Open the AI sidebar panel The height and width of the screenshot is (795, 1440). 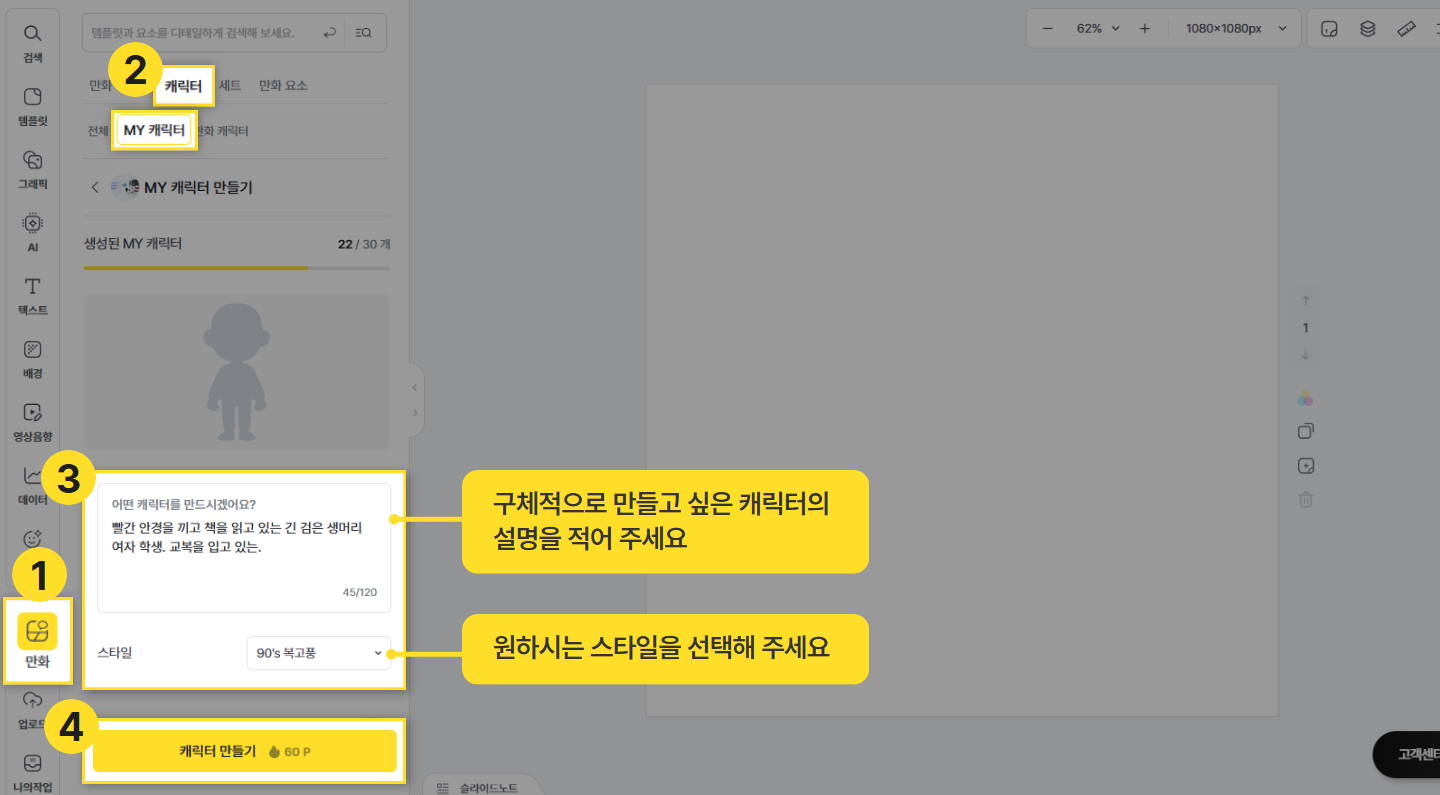(x=32, y=232)
